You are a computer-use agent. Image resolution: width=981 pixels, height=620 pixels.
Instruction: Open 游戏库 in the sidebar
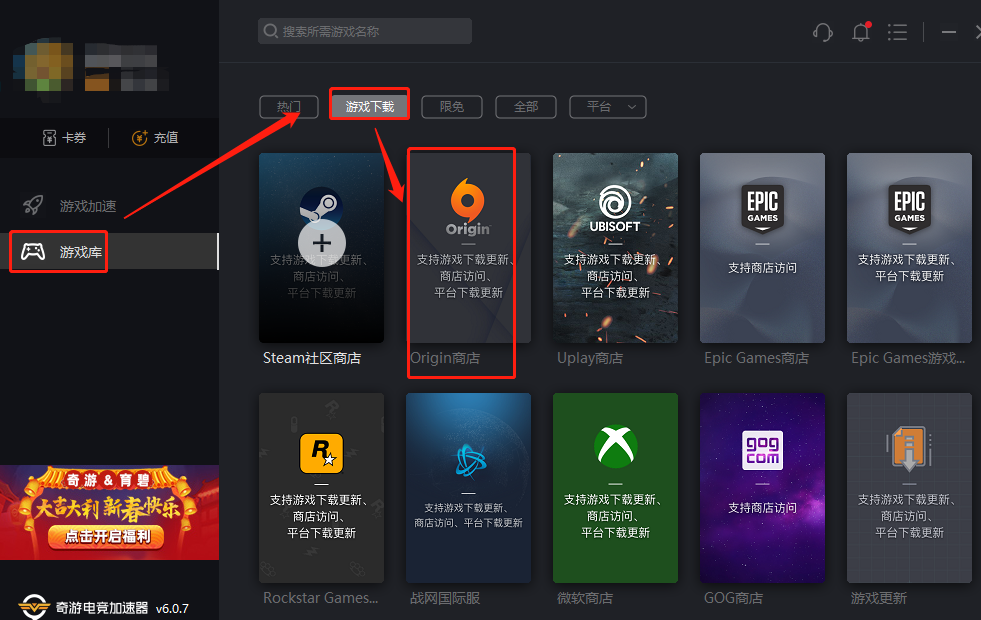pos(109,252)
